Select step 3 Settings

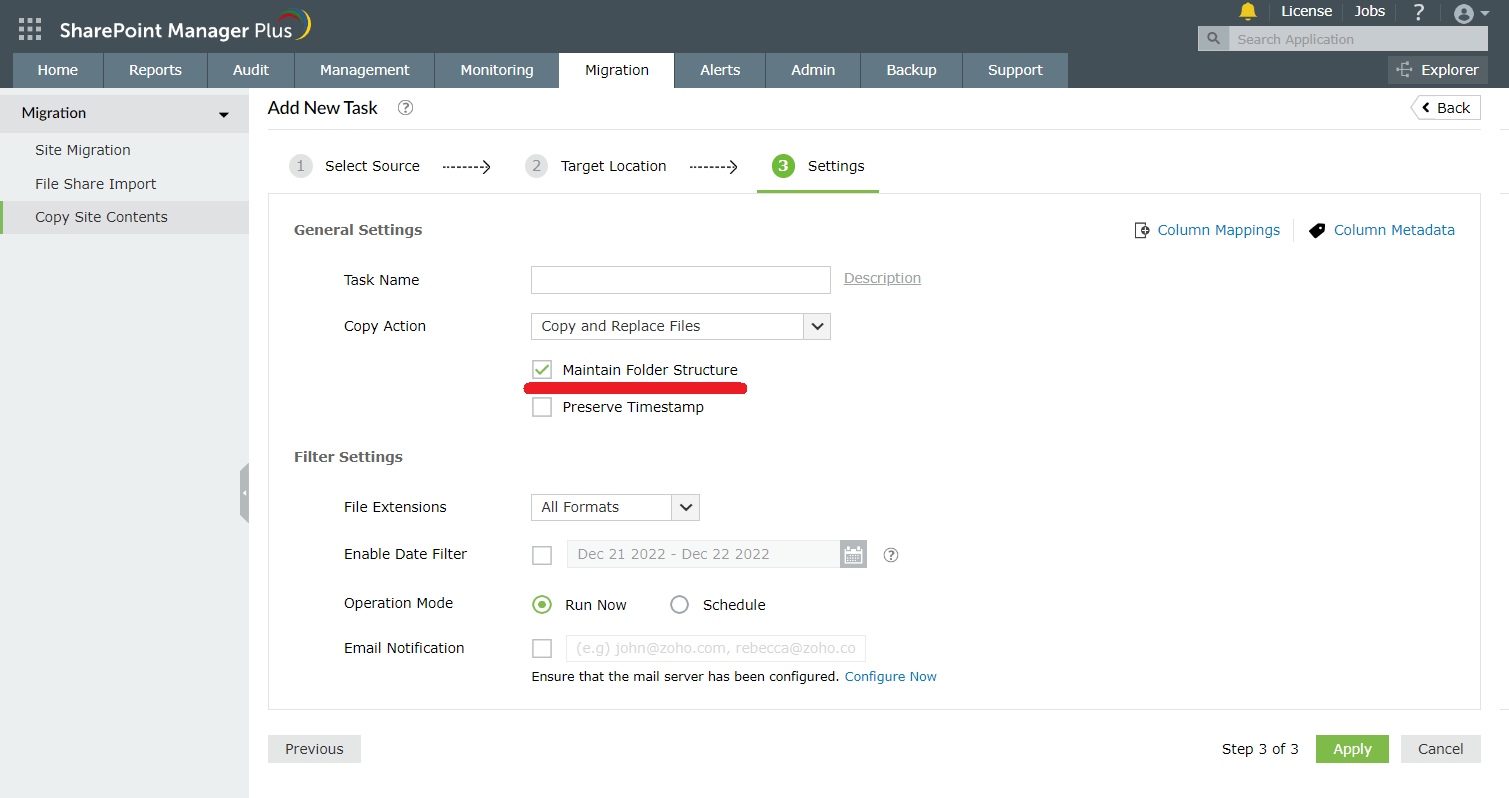click(x=818, y=166)
